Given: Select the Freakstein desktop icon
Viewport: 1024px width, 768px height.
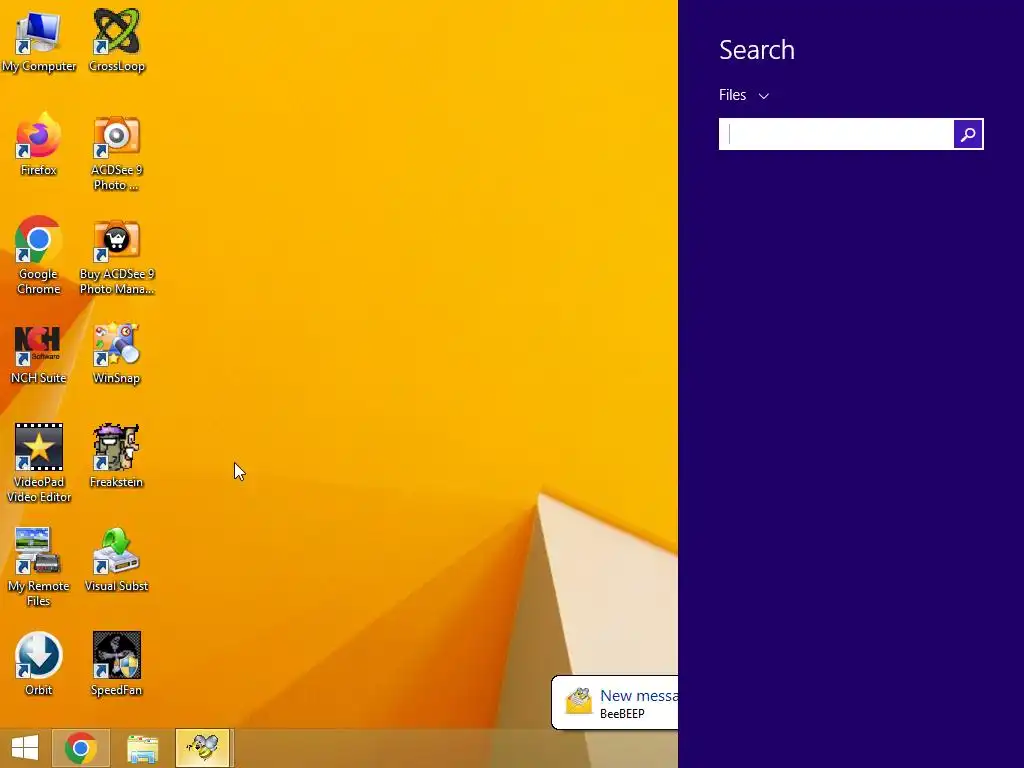Looking at the screenshot, I should coord(116,456).
